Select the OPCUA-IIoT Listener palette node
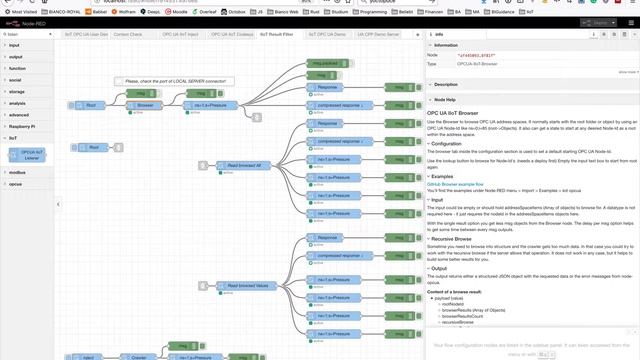This screenshot has height=360, width=640. 27,155
